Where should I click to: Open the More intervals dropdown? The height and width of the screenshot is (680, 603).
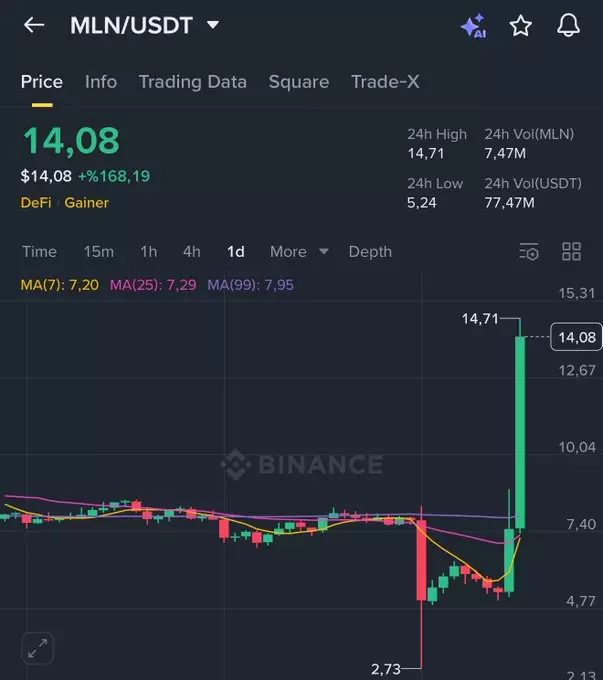click(299, 252)
